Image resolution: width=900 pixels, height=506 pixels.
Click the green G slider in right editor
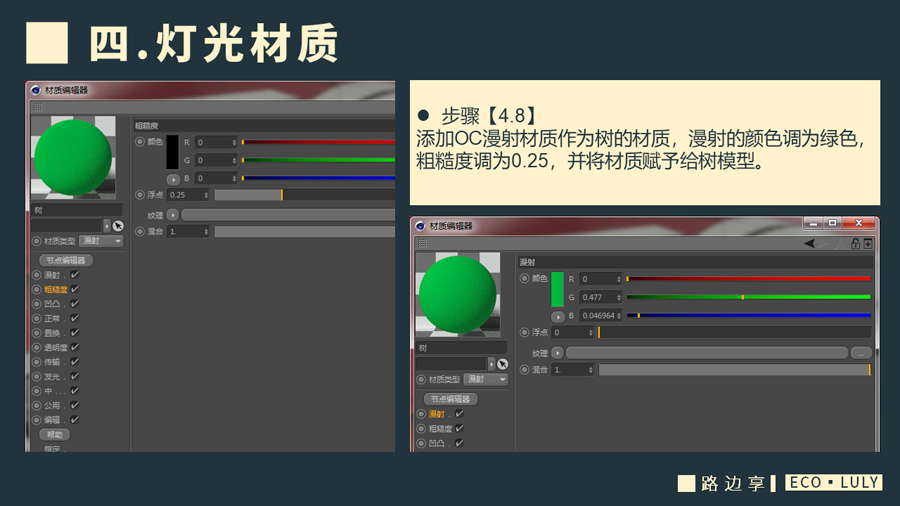point(748,297)
